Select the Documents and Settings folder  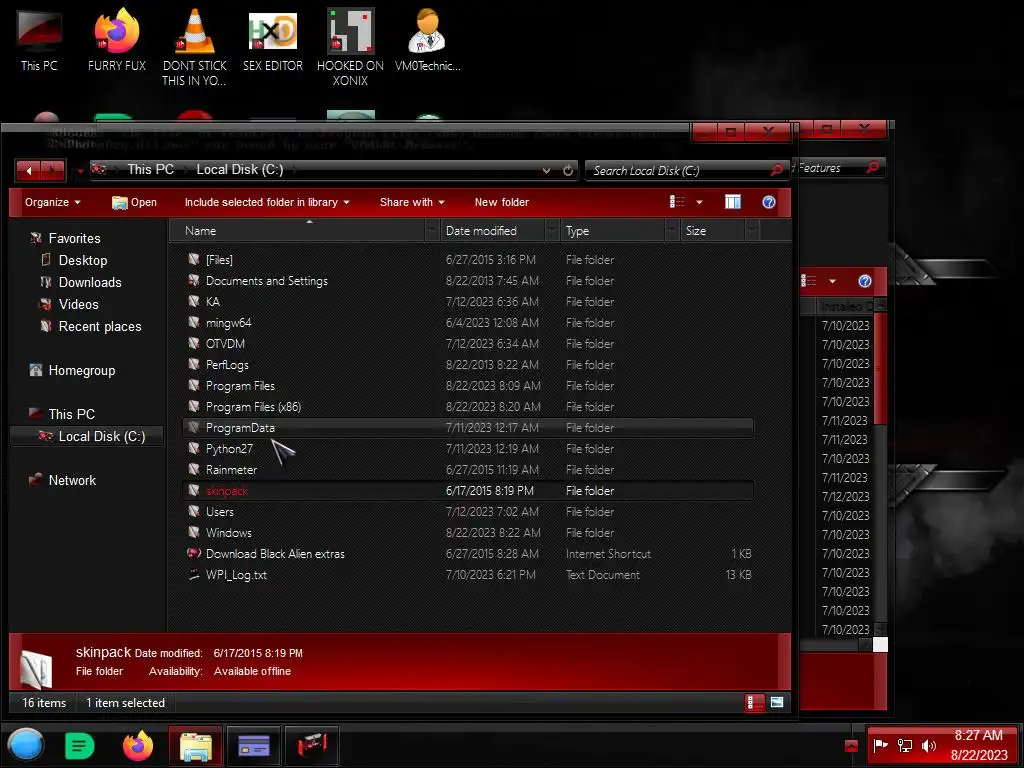pyautogui.click(x=468, y=281)
